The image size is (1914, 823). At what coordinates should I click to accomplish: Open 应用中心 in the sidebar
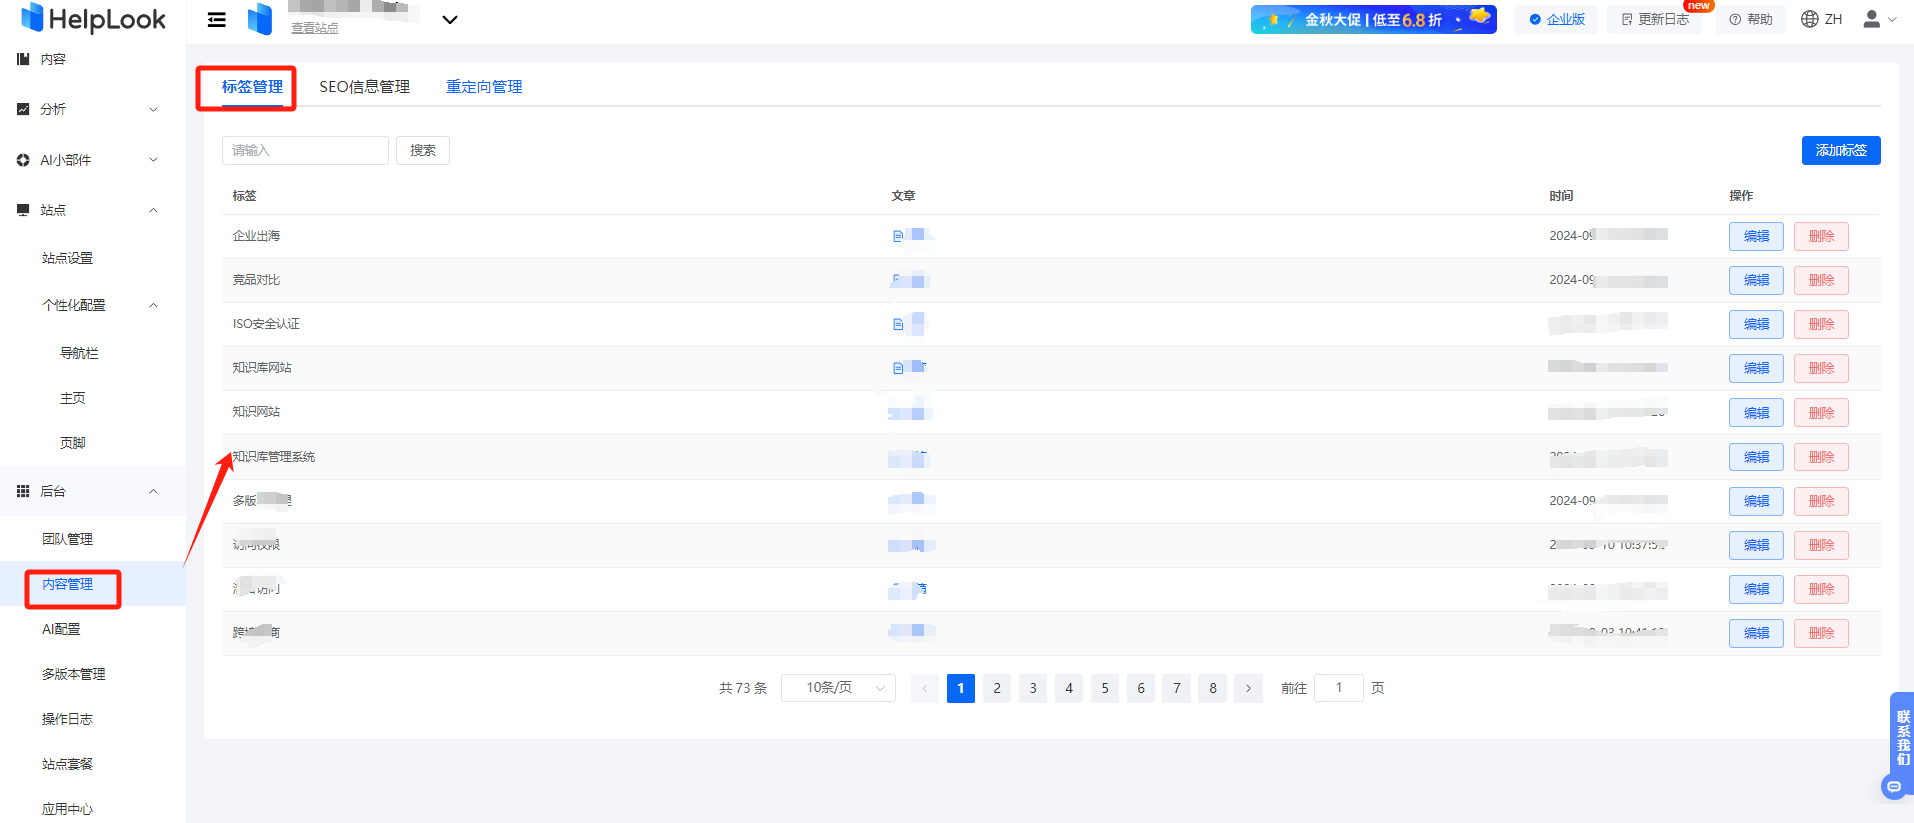pos(67,809)
